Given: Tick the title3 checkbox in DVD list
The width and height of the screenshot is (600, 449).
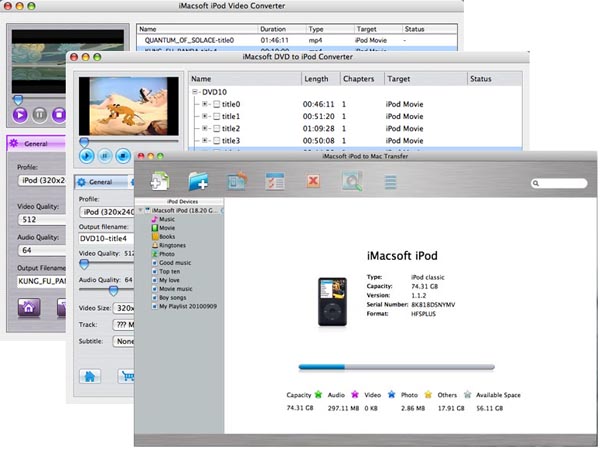Looking at the screenshot, I should [217, 141].
